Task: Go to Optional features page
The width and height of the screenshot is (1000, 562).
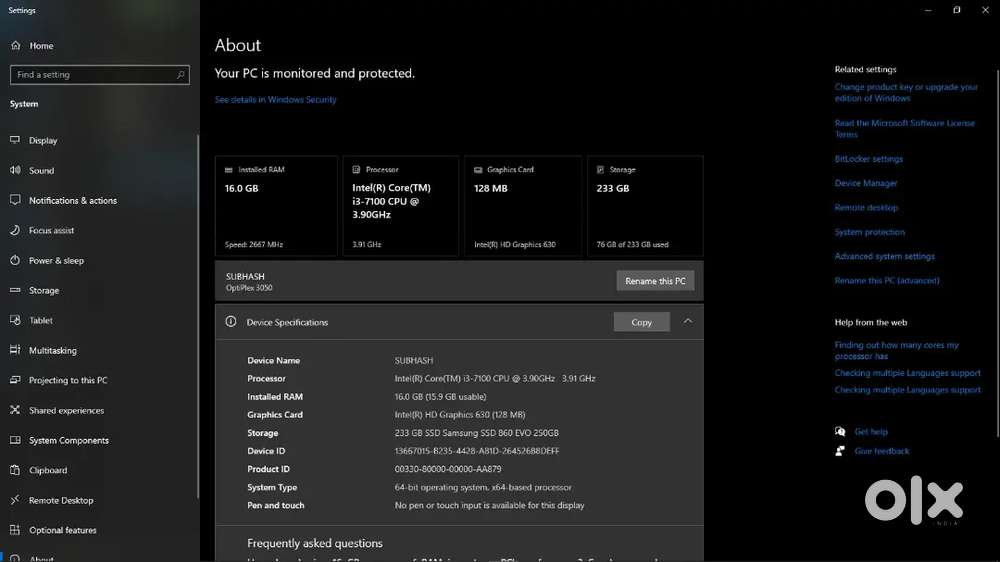Action: click(x=62, y=530)
